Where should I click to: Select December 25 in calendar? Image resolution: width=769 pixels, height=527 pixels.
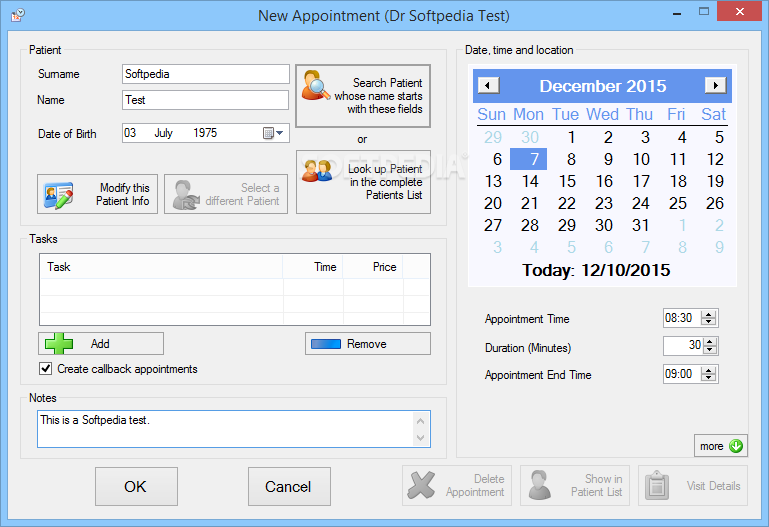point(678,203)
